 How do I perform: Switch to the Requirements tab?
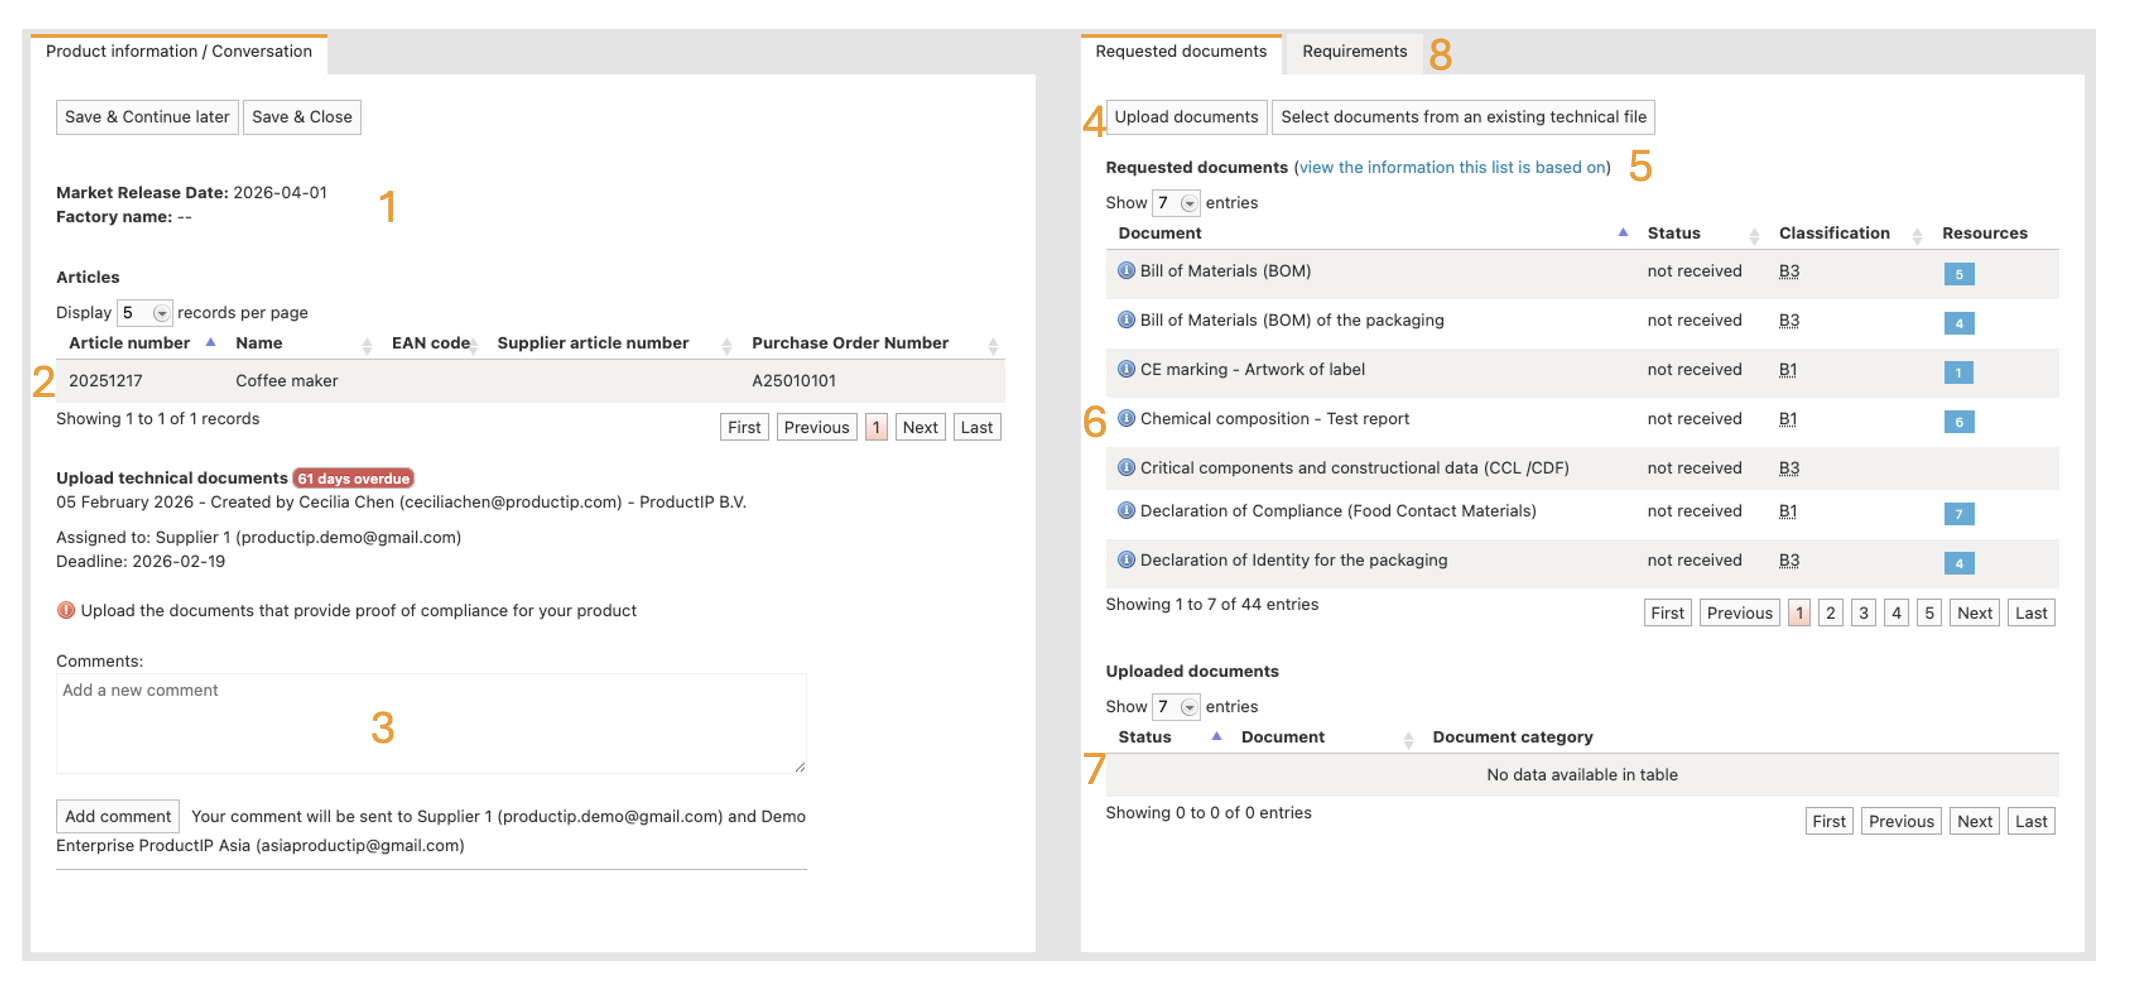coord(1354,52)
